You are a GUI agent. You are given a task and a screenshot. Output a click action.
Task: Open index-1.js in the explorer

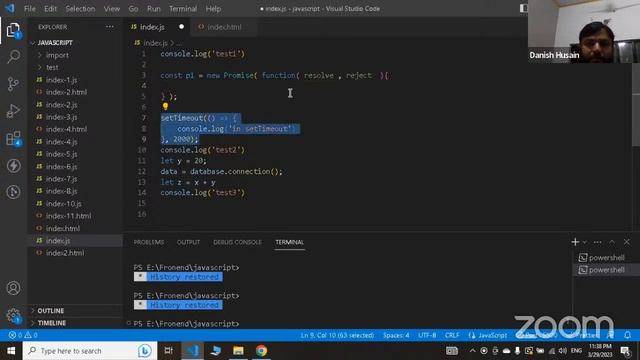pos(61,80)
